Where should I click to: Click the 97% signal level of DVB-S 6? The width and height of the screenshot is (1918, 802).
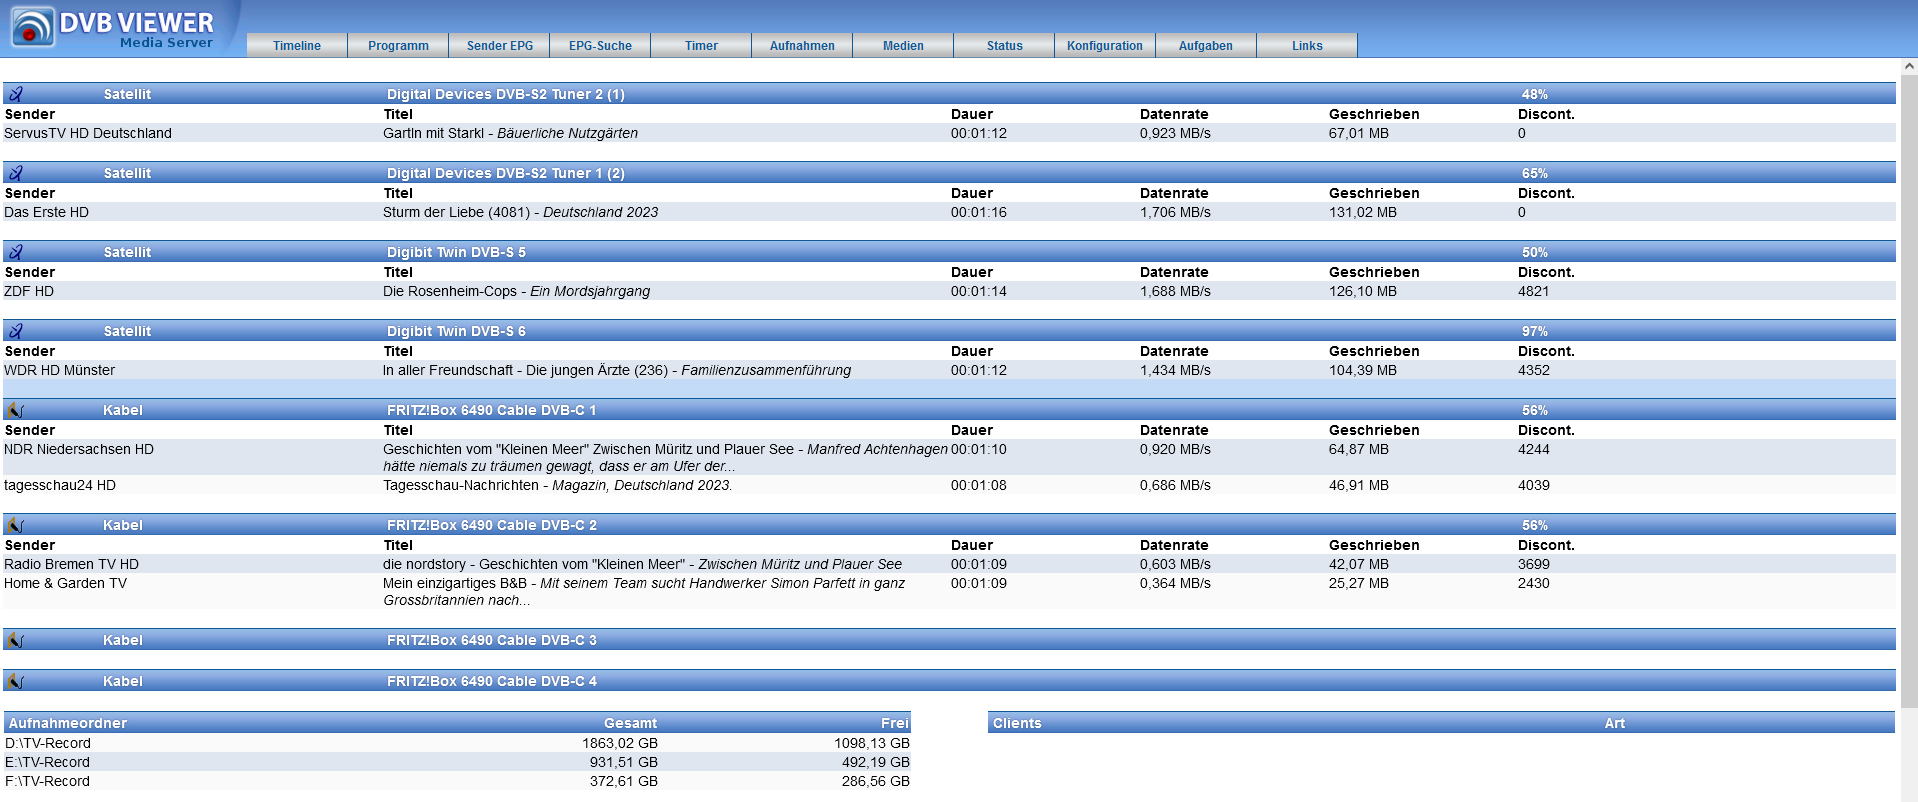pos(1534,331)
